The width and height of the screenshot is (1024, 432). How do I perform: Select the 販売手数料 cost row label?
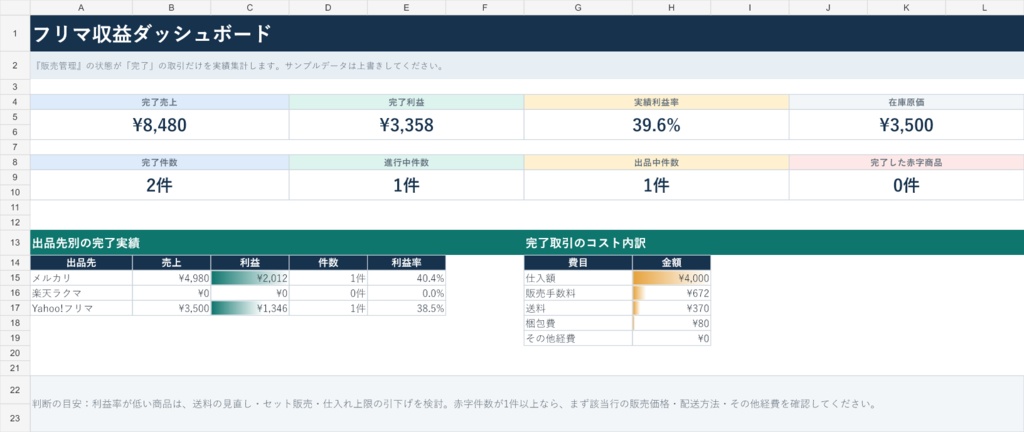578,293
